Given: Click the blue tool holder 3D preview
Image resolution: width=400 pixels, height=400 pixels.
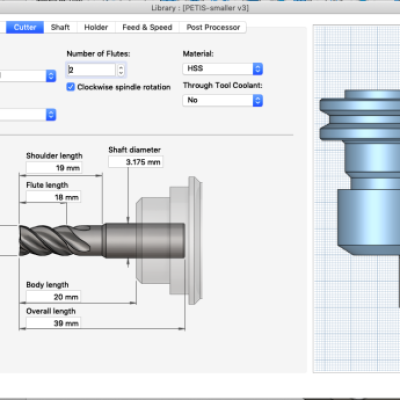Looking at the screenshot, I should coord(360,172).
